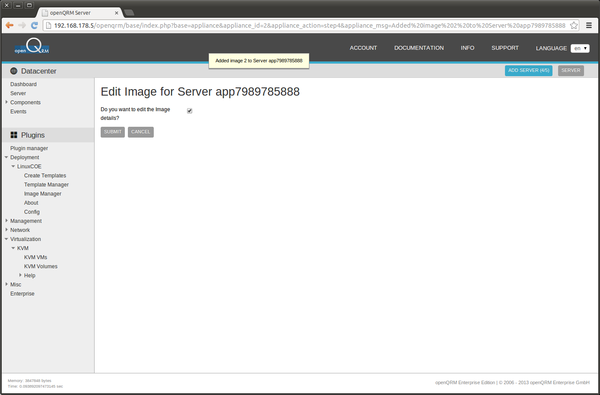This screenshot has width=600, height=395.
Task: Click the Memory usage text in footer
Action: (29, 381)
